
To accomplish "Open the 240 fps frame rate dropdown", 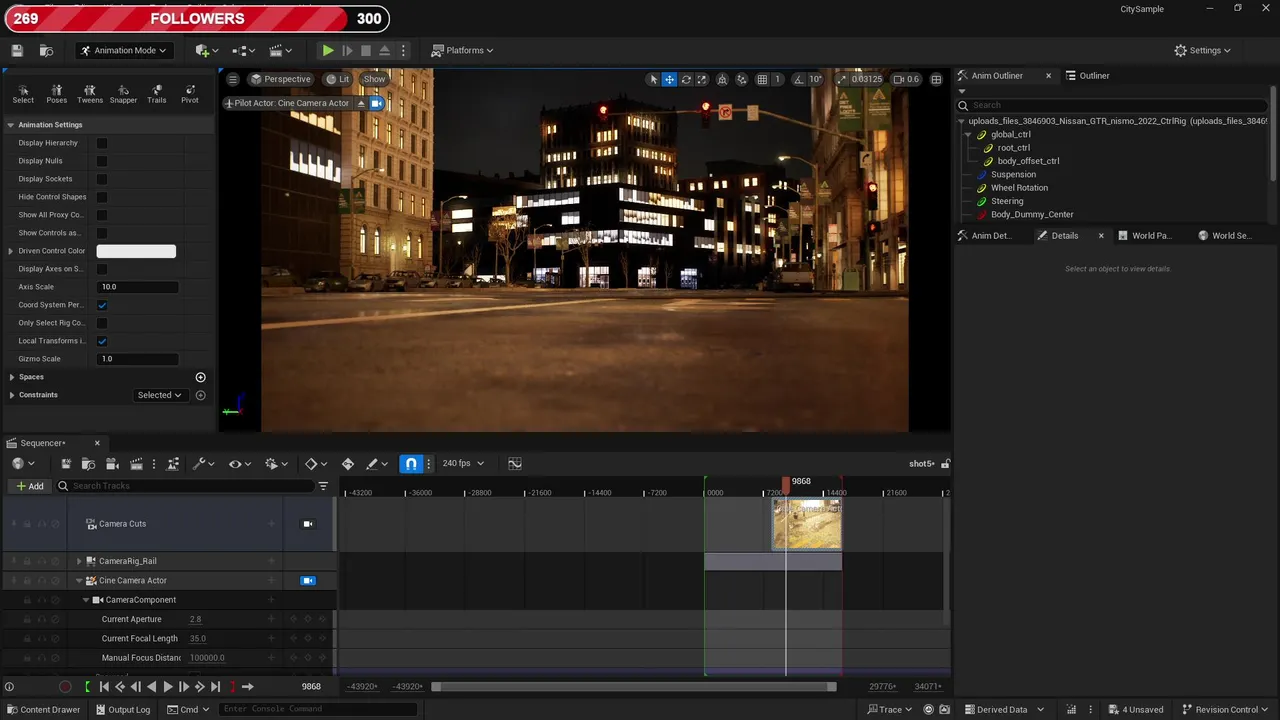I will coord(463,463).
